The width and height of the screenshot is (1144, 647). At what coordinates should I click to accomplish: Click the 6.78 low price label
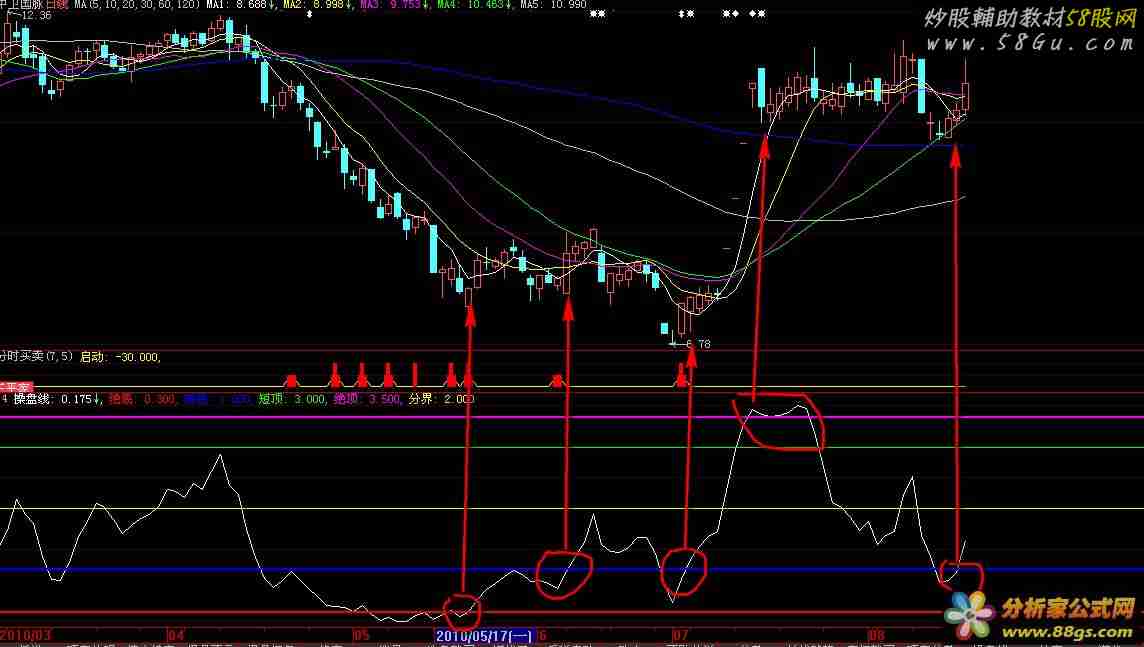(x=698, y=344)
